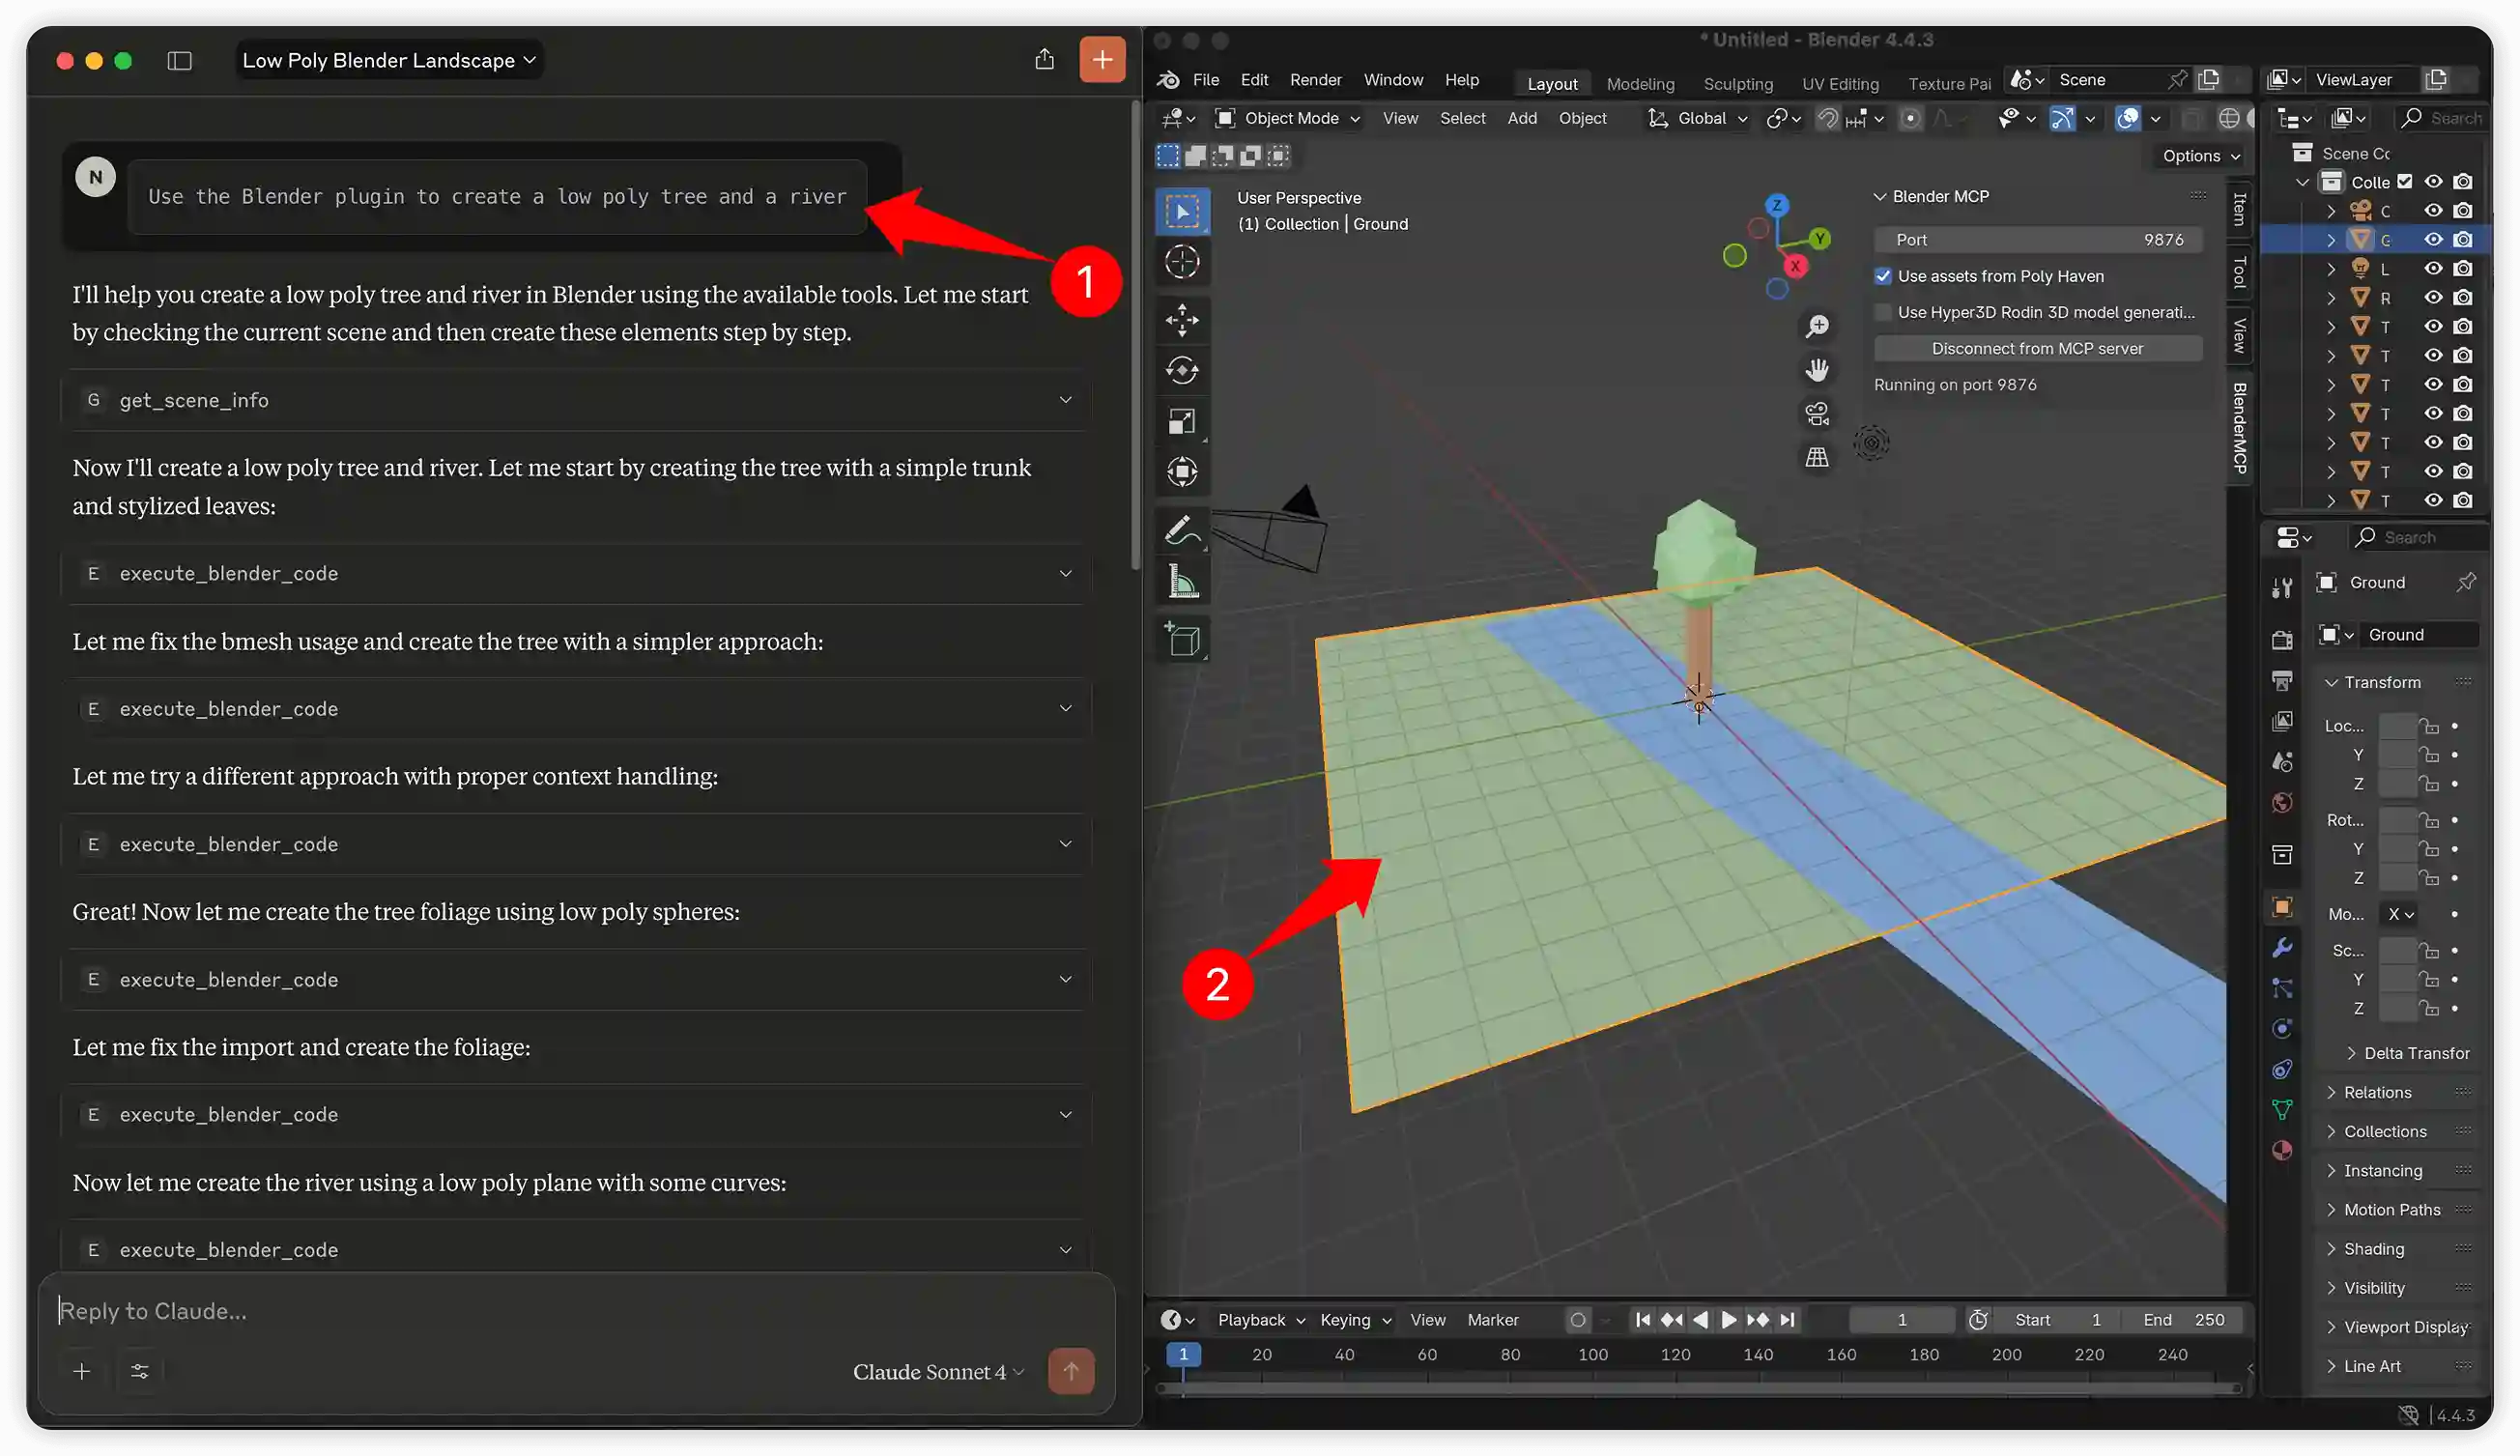2520x1456 pixels.
Task: Select the Transform tool in Blender
Action: click(1182, 471)
